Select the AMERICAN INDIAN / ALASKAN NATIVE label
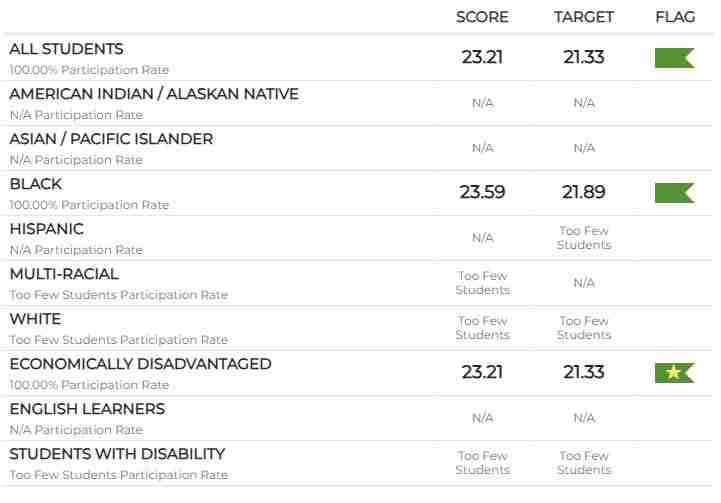This screenshot has width=721, height=503. click(x=154, y=94)
